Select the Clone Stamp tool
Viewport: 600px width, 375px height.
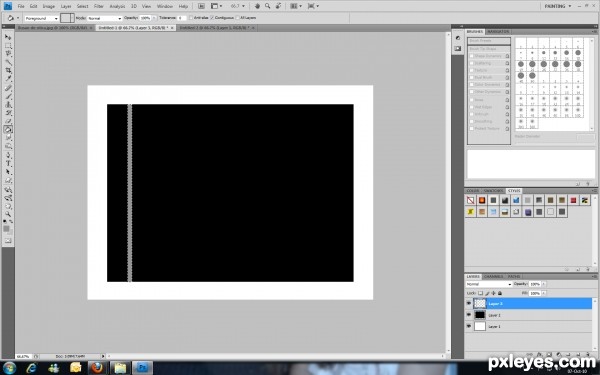pyautogui.click(x=8, y=105)
